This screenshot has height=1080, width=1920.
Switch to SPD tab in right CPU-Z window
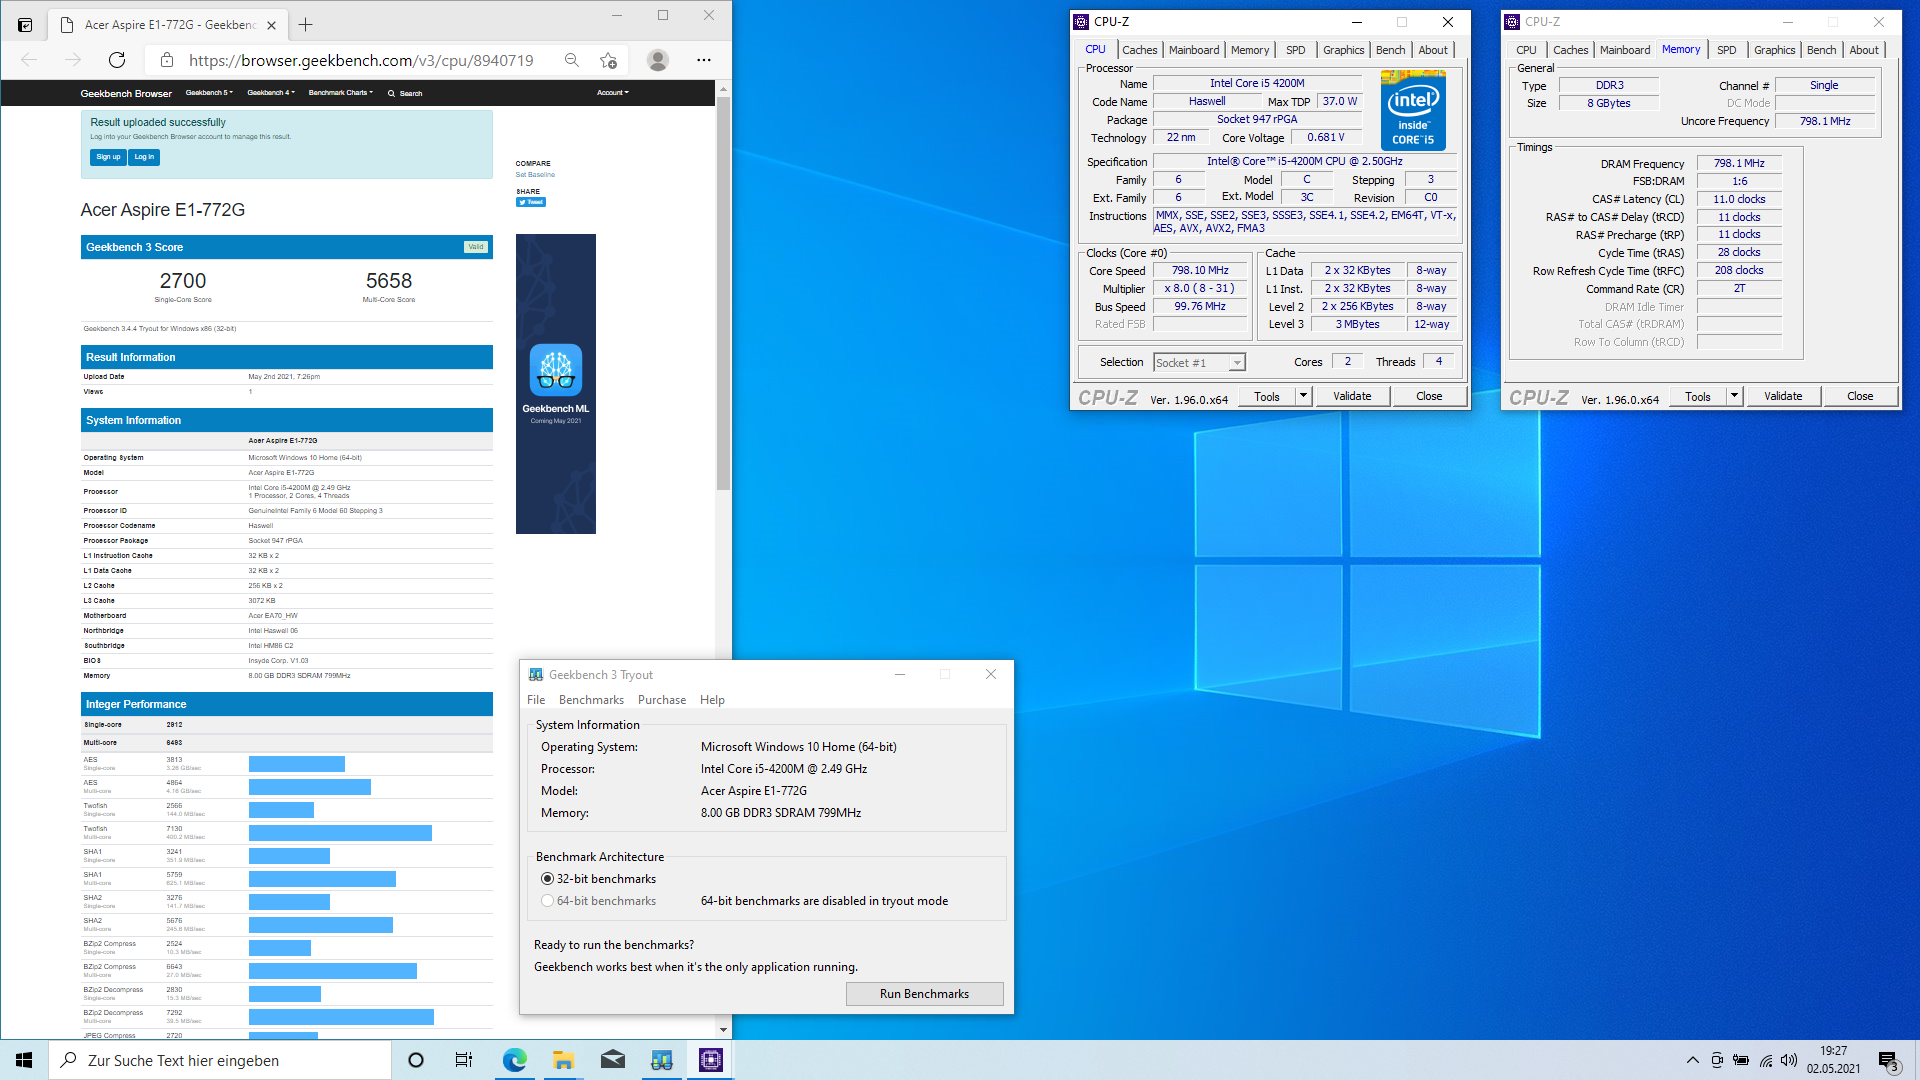1726,50
